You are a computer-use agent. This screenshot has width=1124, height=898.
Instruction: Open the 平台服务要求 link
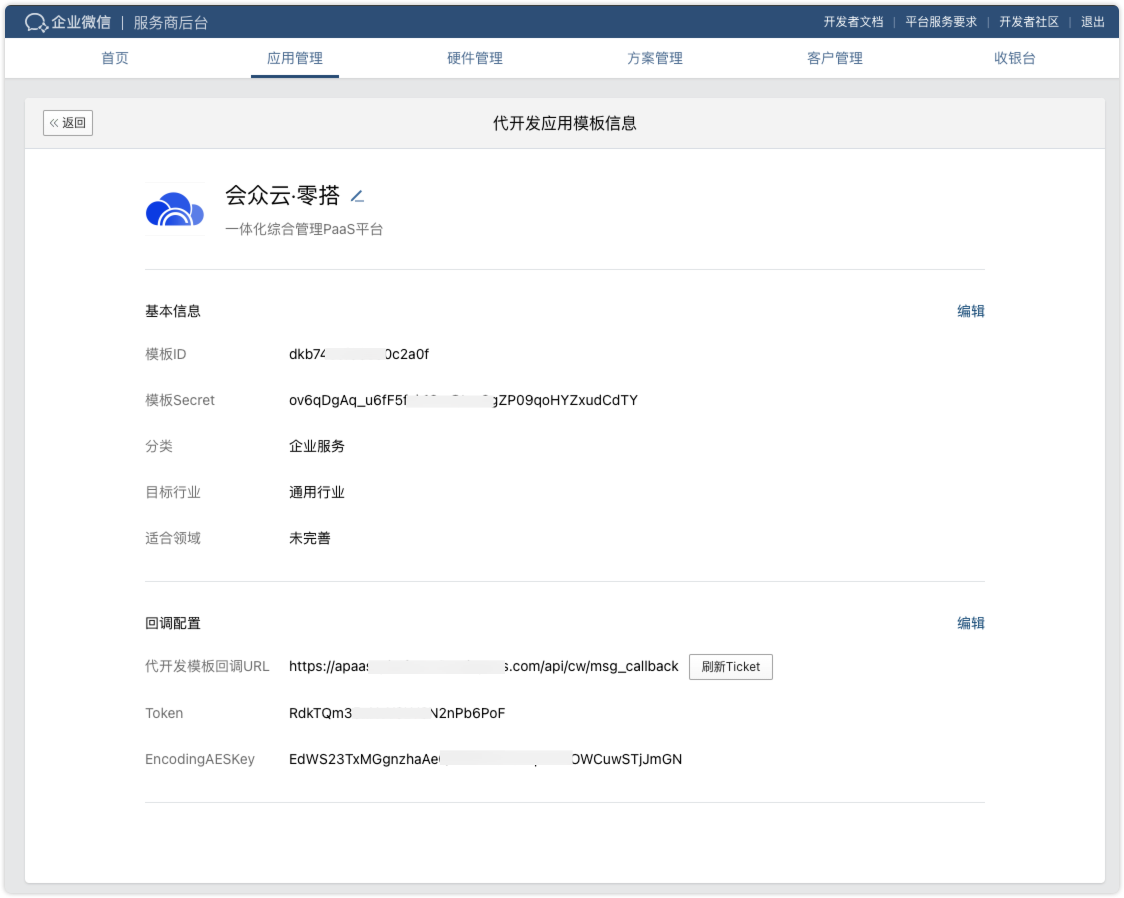point(940,22)
